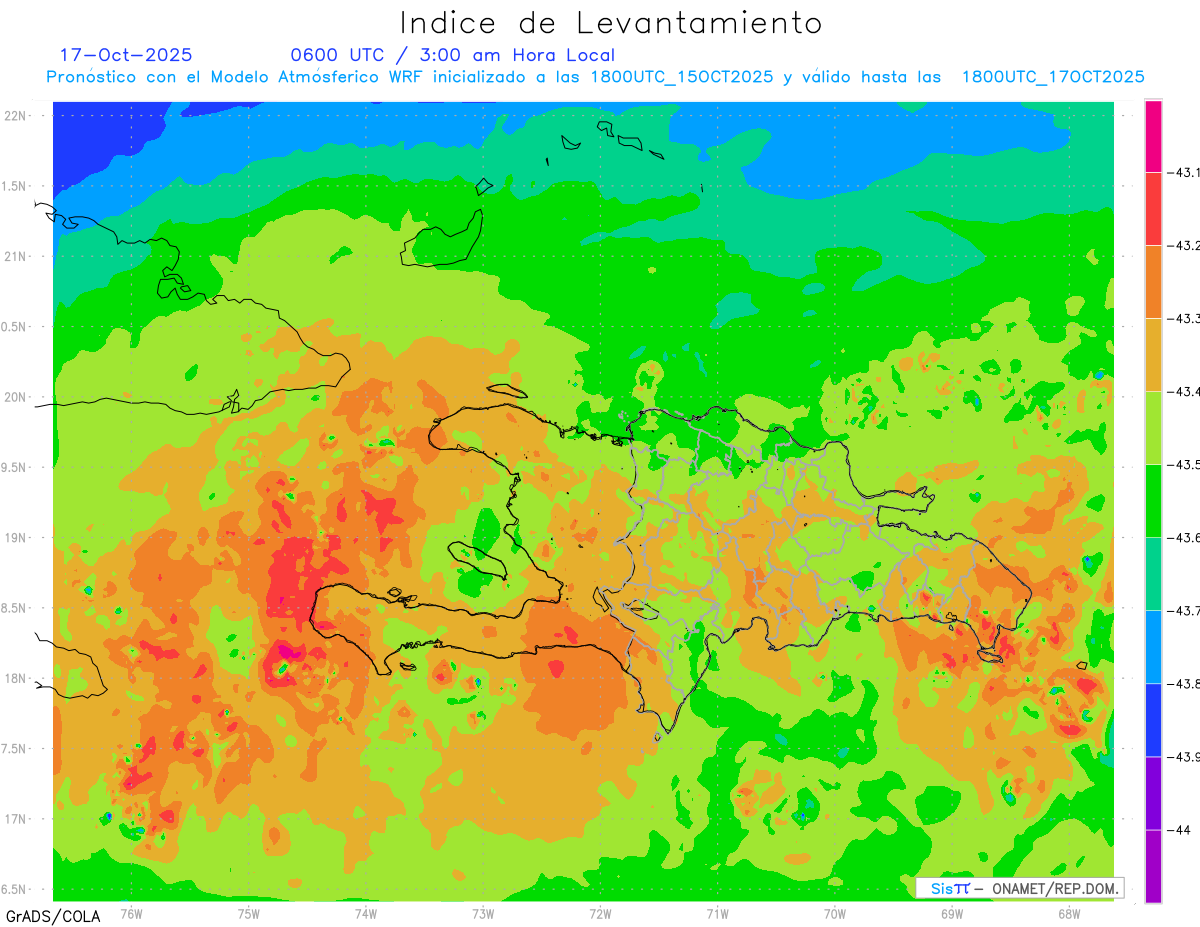Click the legend value -43.9
Viewport: 1200px width, 927px height.
[1183, 757]
